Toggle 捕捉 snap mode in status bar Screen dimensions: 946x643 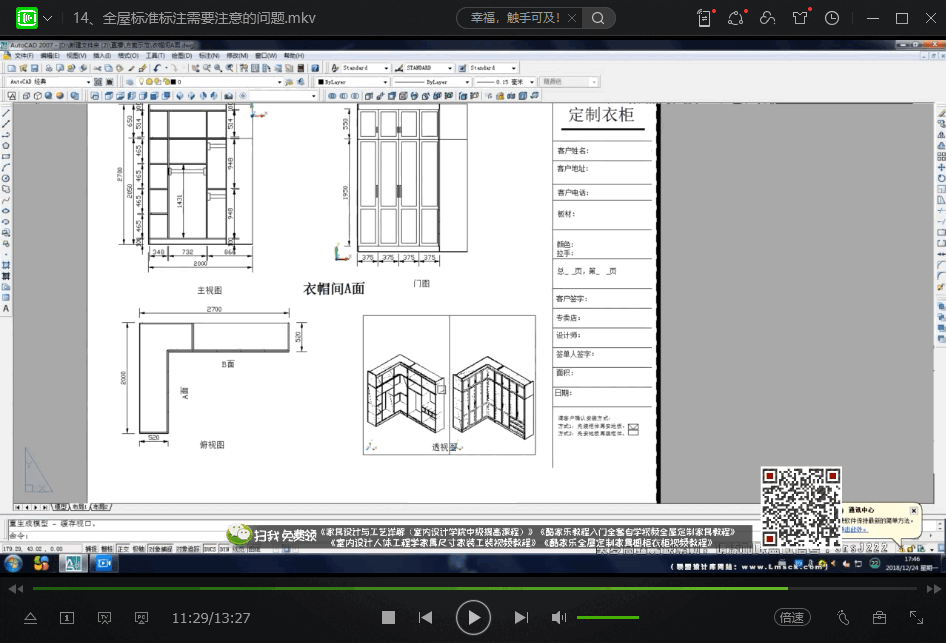pyautogui.click(x=91, y=549)
